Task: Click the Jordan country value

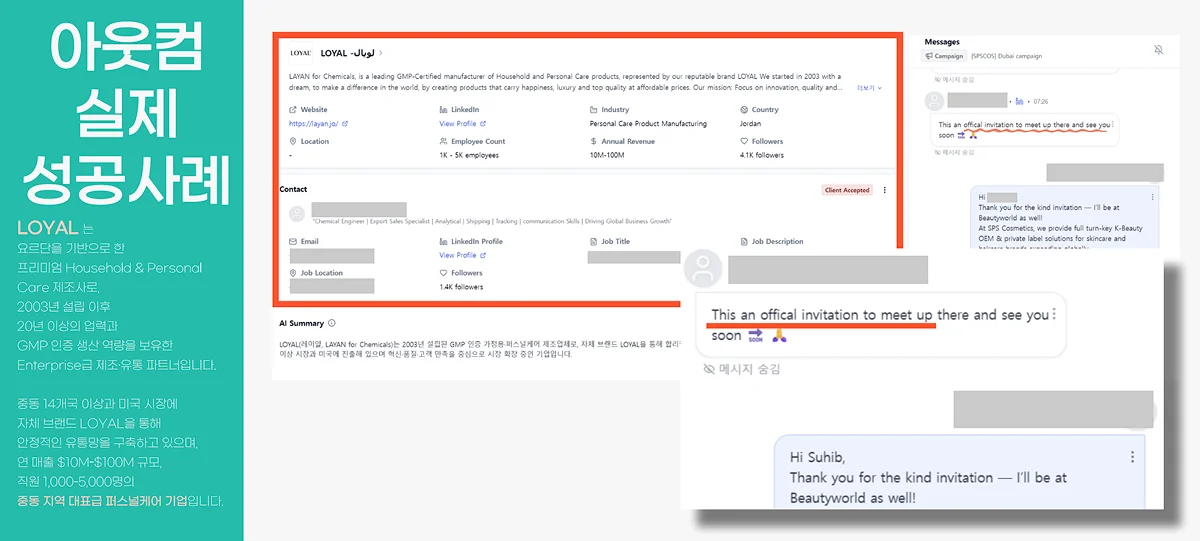Action: [x=751, y=124]
